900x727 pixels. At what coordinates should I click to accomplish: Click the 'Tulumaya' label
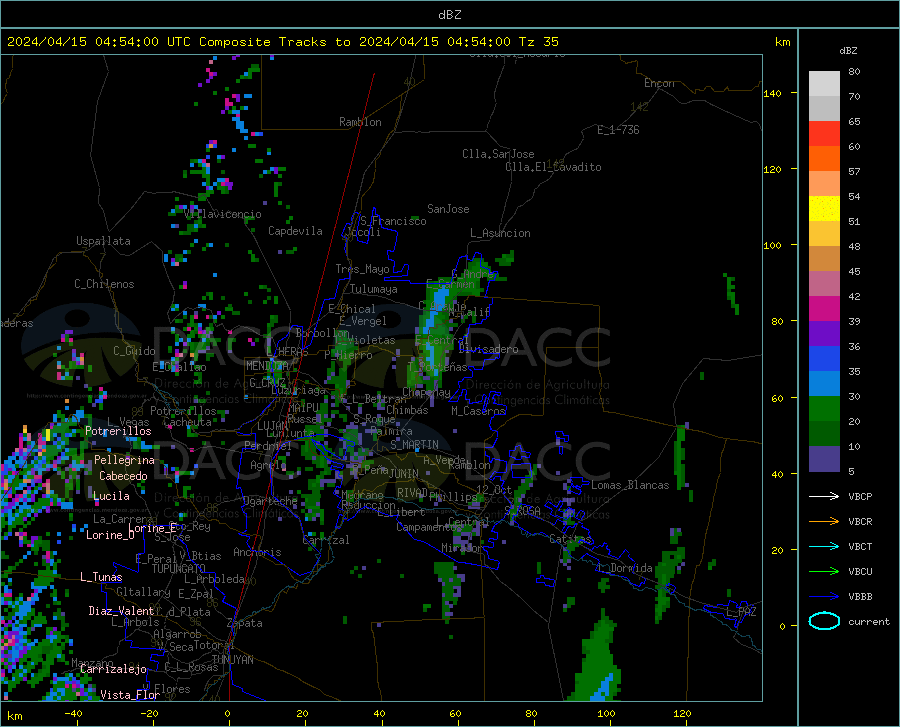[374, 289]
